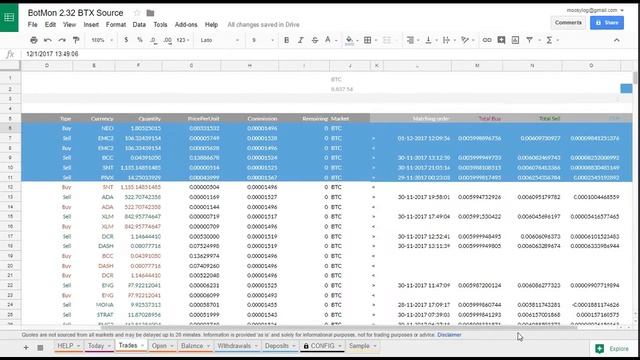Open the Help menu
The height and width of the screenshot is (360, 640).
point(211,24)
